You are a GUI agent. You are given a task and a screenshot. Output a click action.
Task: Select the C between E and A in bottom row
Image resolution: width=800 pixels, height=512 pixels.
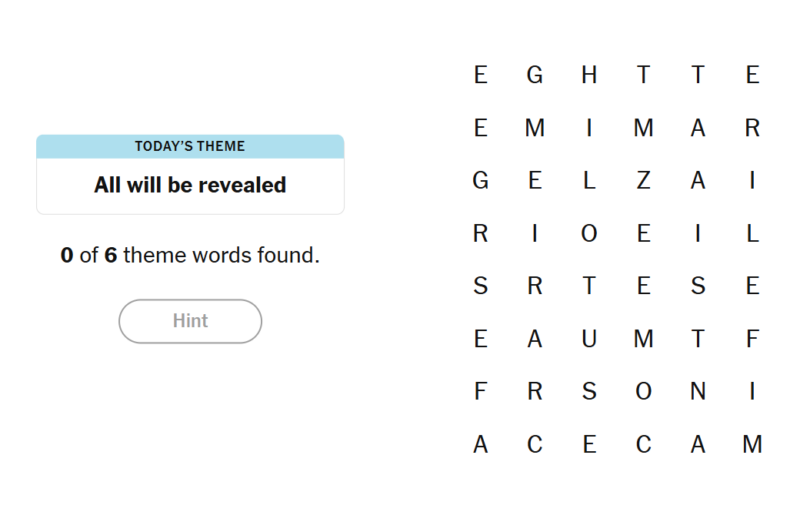pos(643,445)
